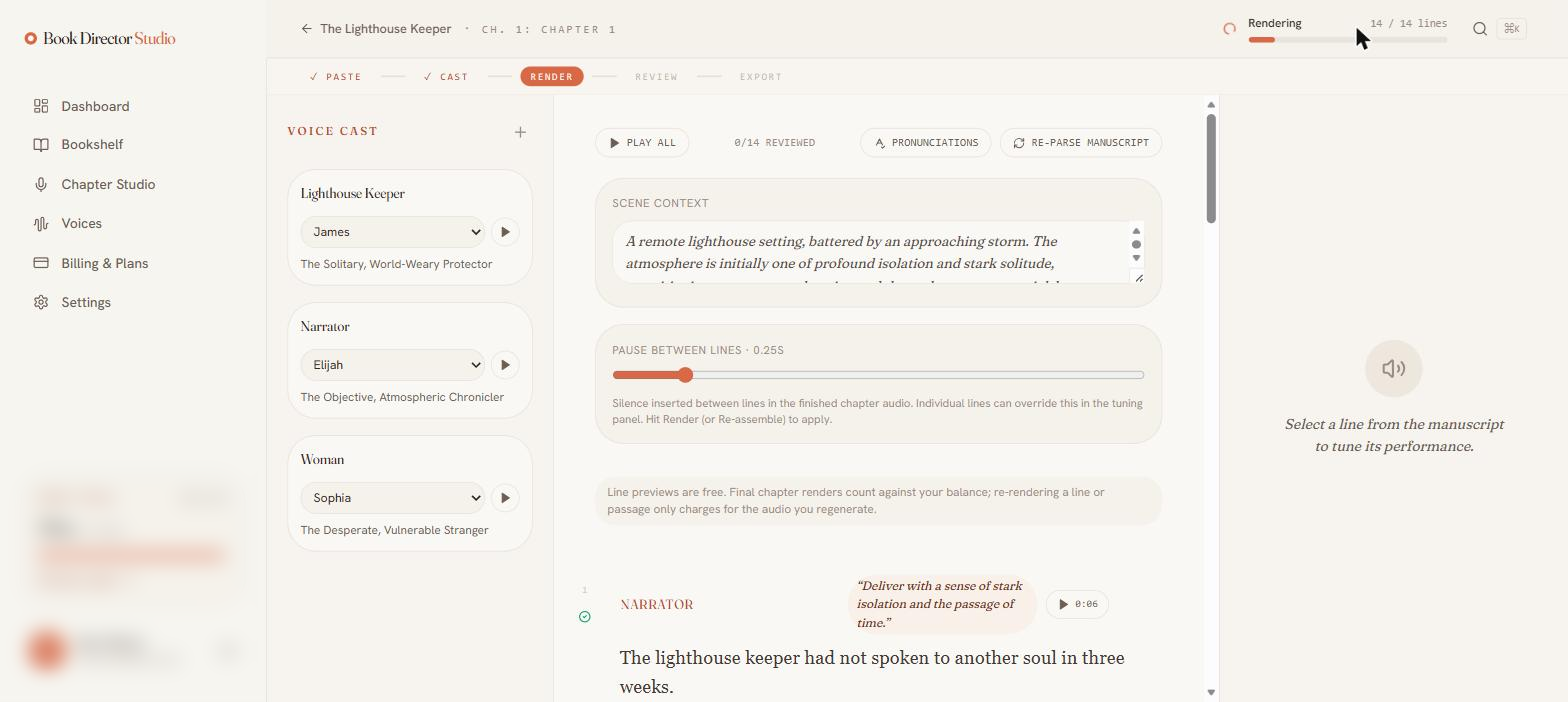
Task: Click the manuscript scrollbar thumb
Action: (1211, 168)
